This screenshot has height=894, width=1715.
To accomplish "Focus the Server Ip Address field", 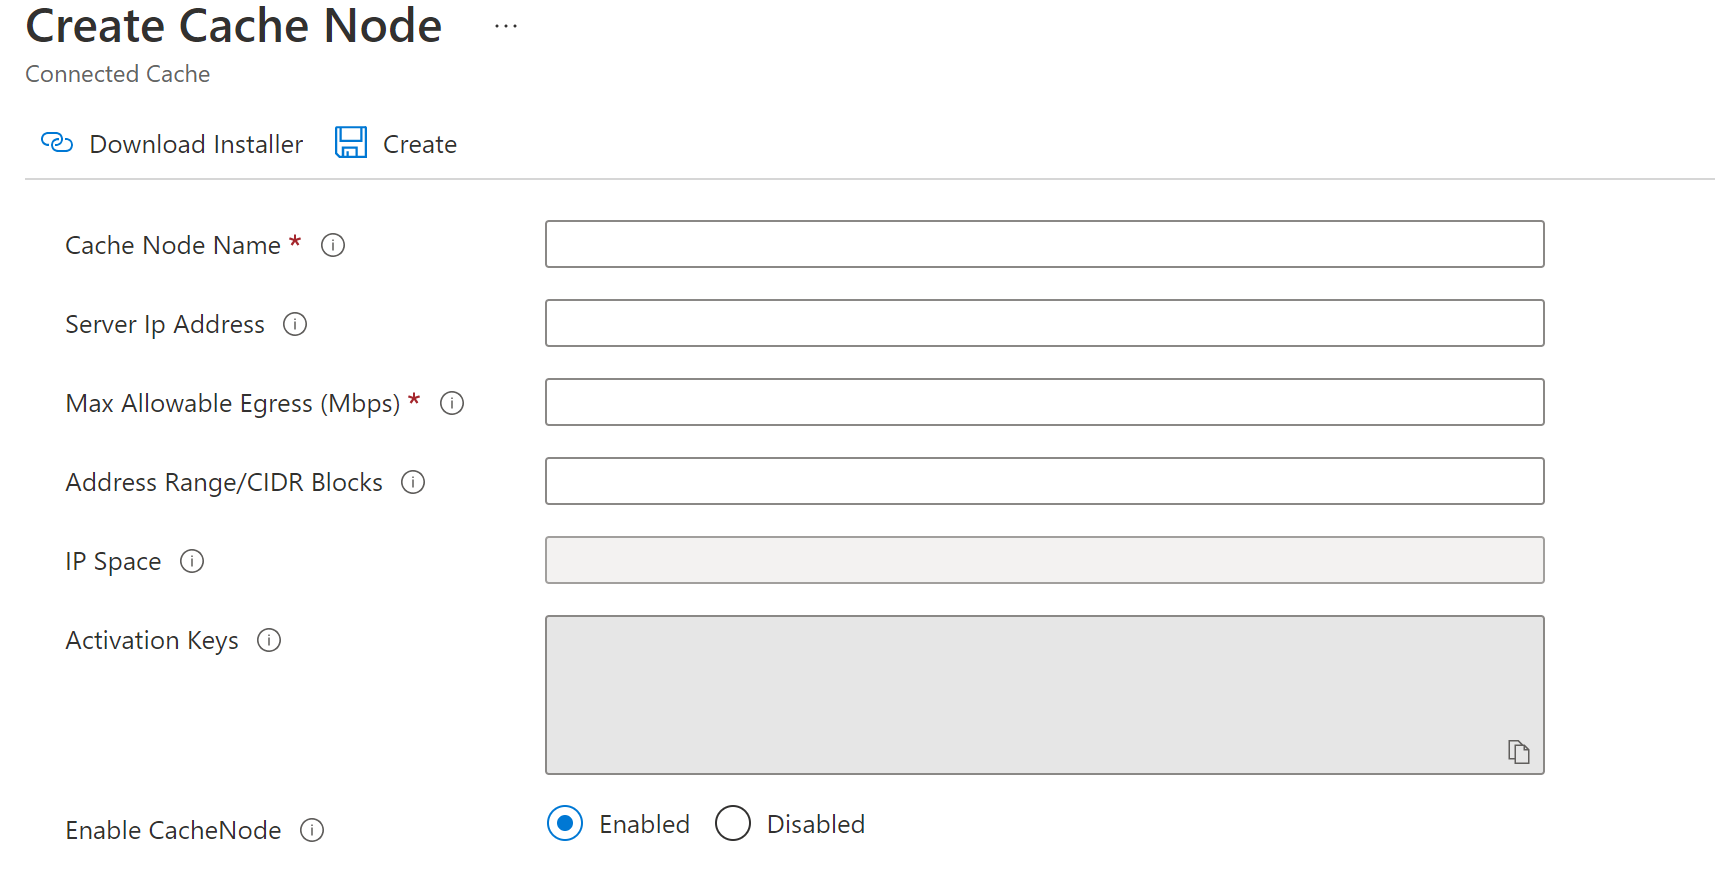I will [x=1044, y=323].
